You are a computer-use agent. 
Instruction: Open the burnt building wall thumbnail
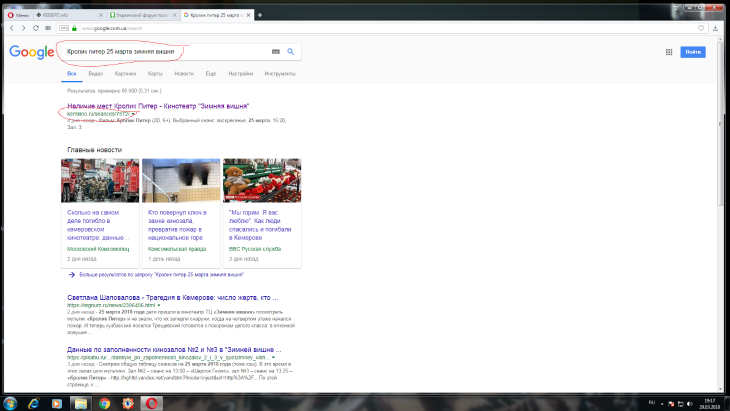pyautogui.click(x=181, y=180)
